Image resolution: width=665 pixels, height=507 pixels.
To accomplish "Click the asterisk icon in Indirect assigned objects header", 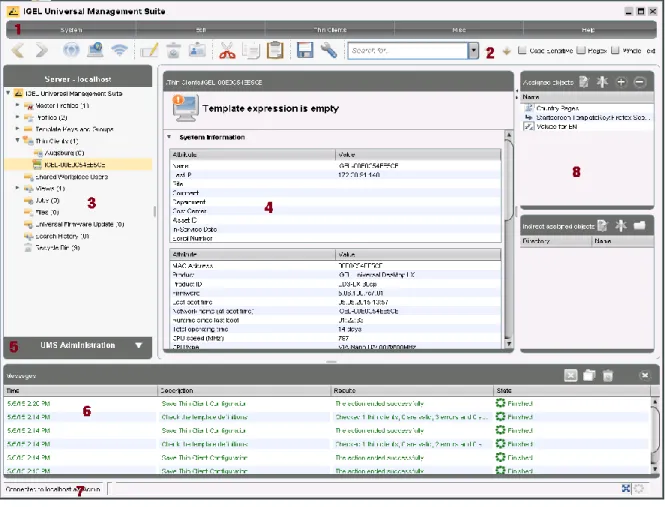I will click(x=621, y=226).
